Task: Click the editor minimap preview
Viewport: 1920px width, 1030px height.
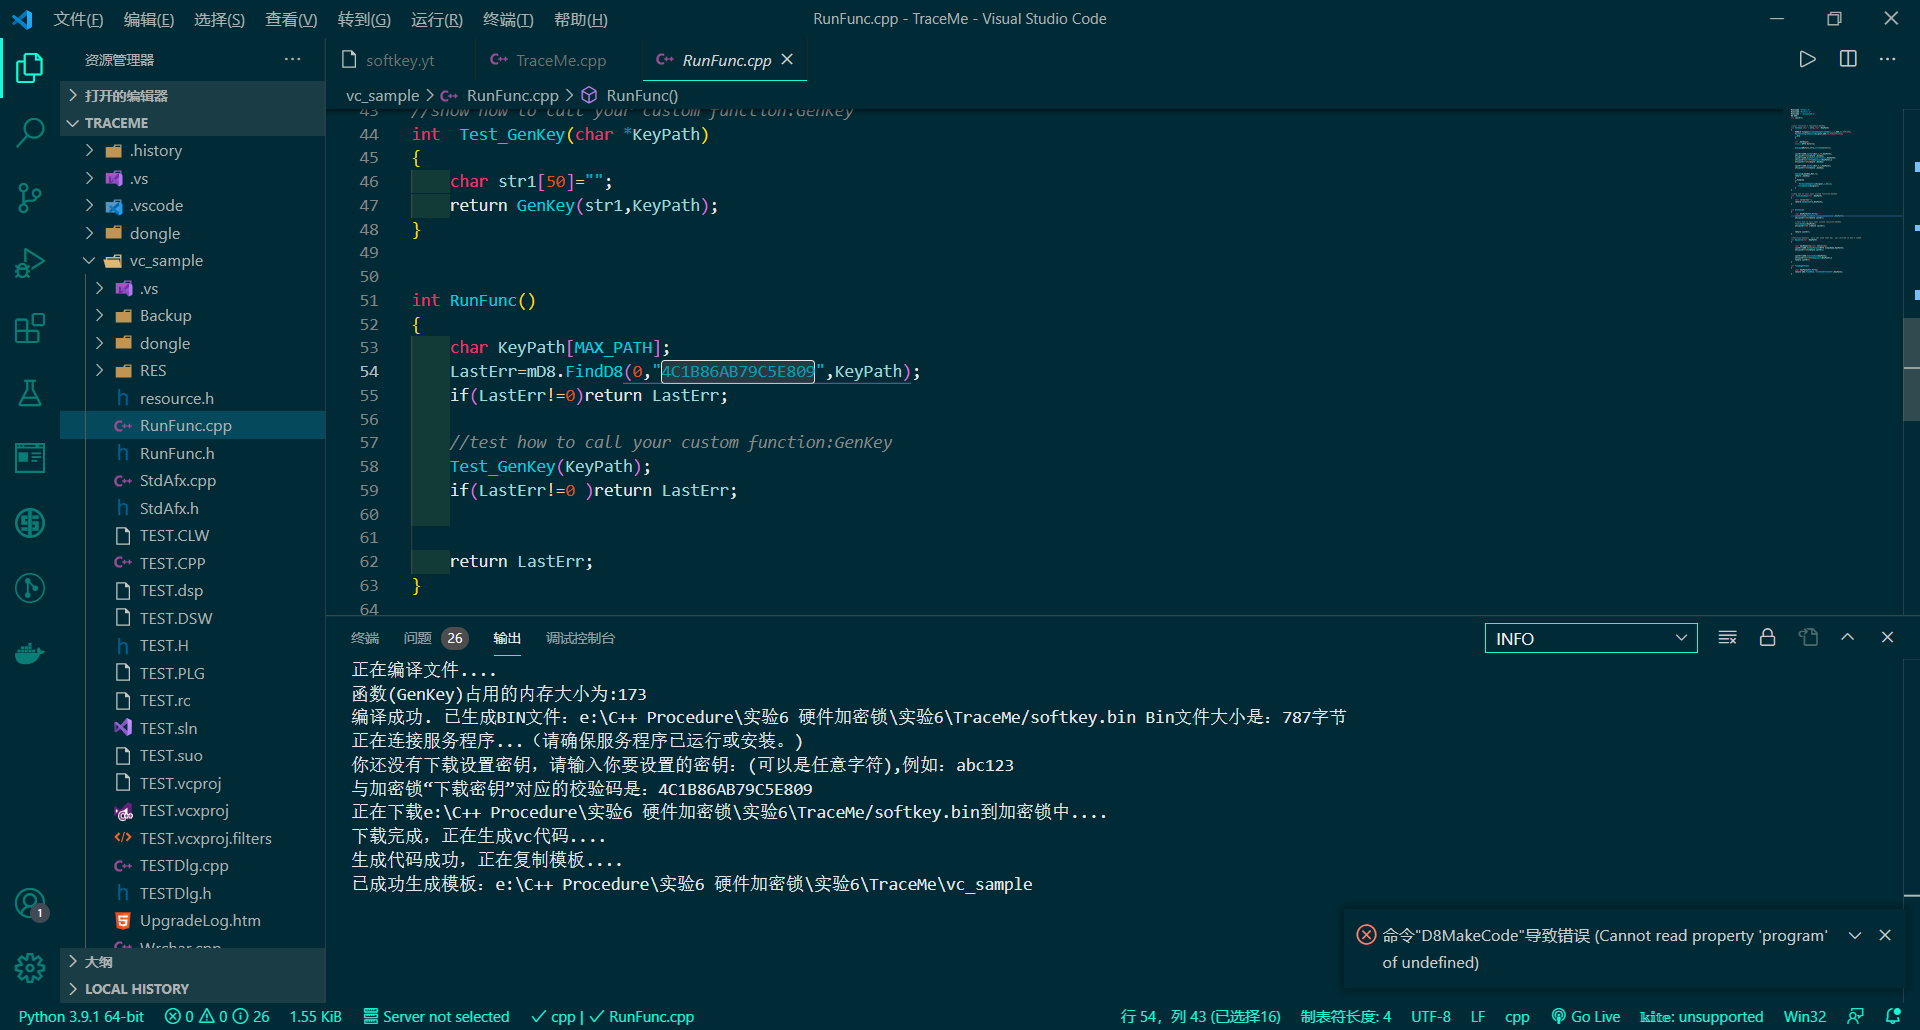Action: tap(1845, 190)
